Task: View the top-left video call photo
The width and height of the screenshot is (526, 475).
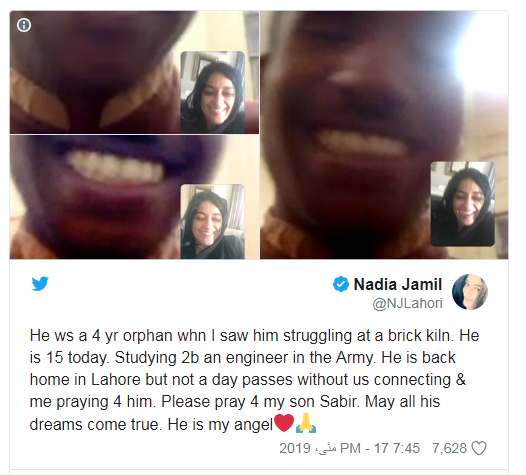Action: click(x=134, y=72)
